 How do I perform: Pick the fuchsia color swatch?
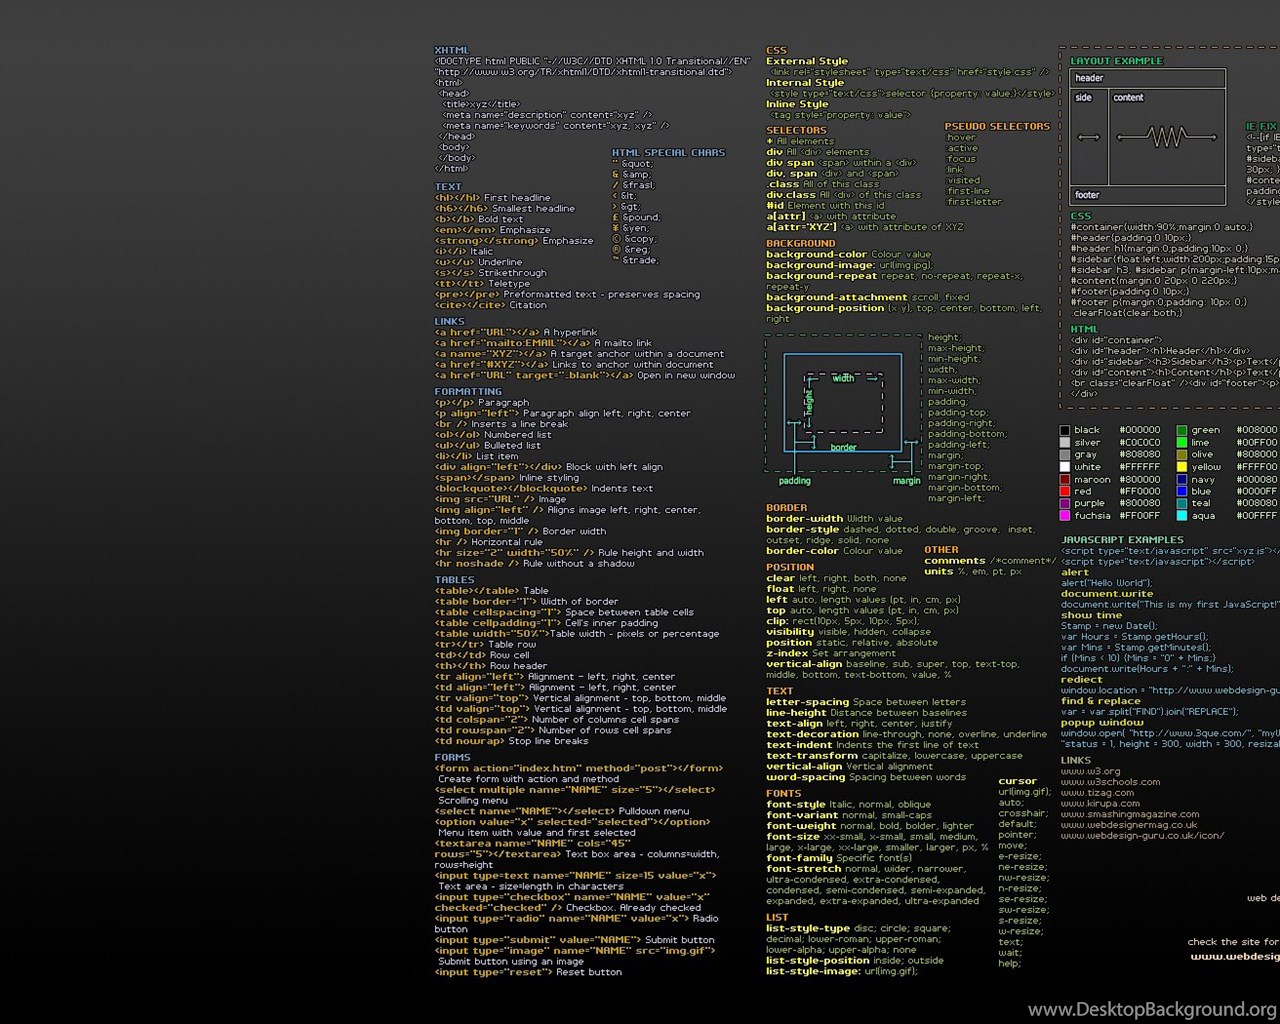tap(1065, 515)
